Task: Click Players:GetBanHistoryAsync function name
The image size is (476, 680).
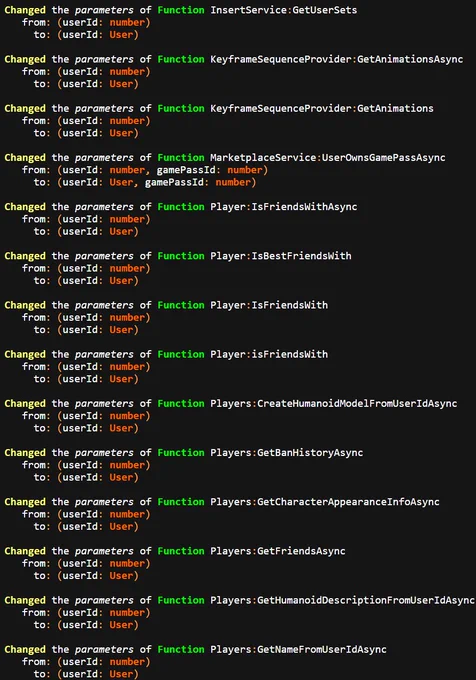Action: [x=287, y=453]
